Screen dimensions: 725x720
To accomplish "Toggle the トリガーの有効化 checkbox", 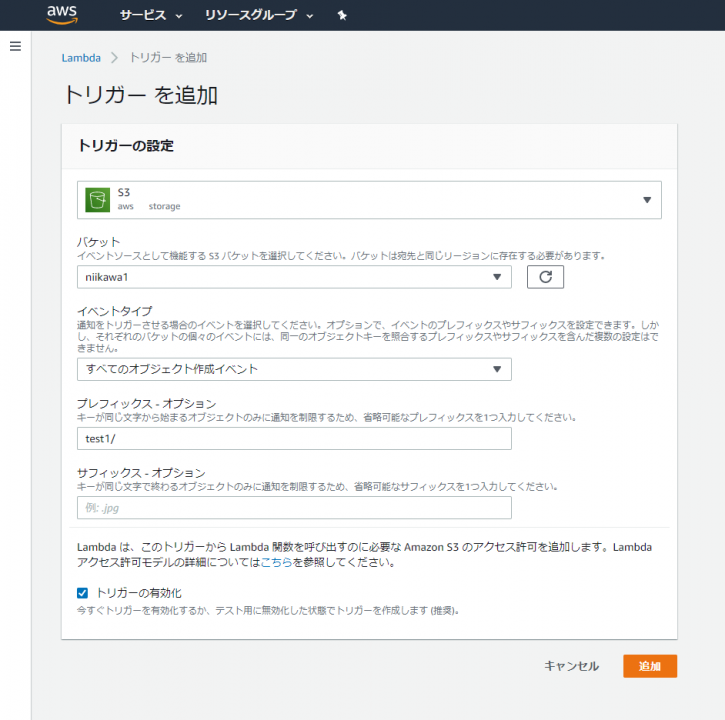I will 82,593.
